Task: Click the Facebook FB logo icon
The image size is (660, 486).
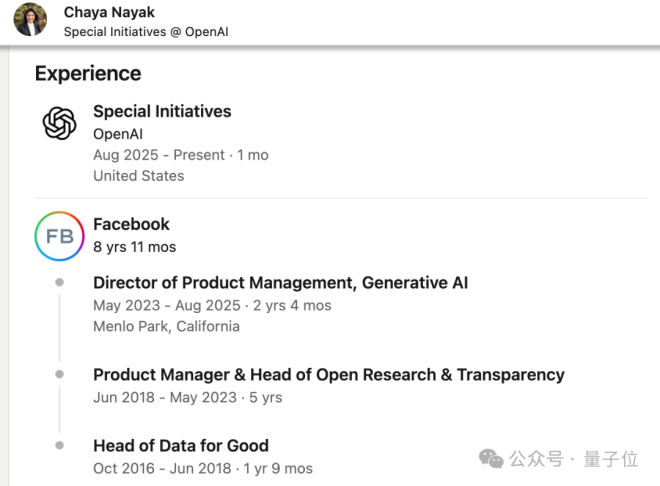Action: point(60,237)
